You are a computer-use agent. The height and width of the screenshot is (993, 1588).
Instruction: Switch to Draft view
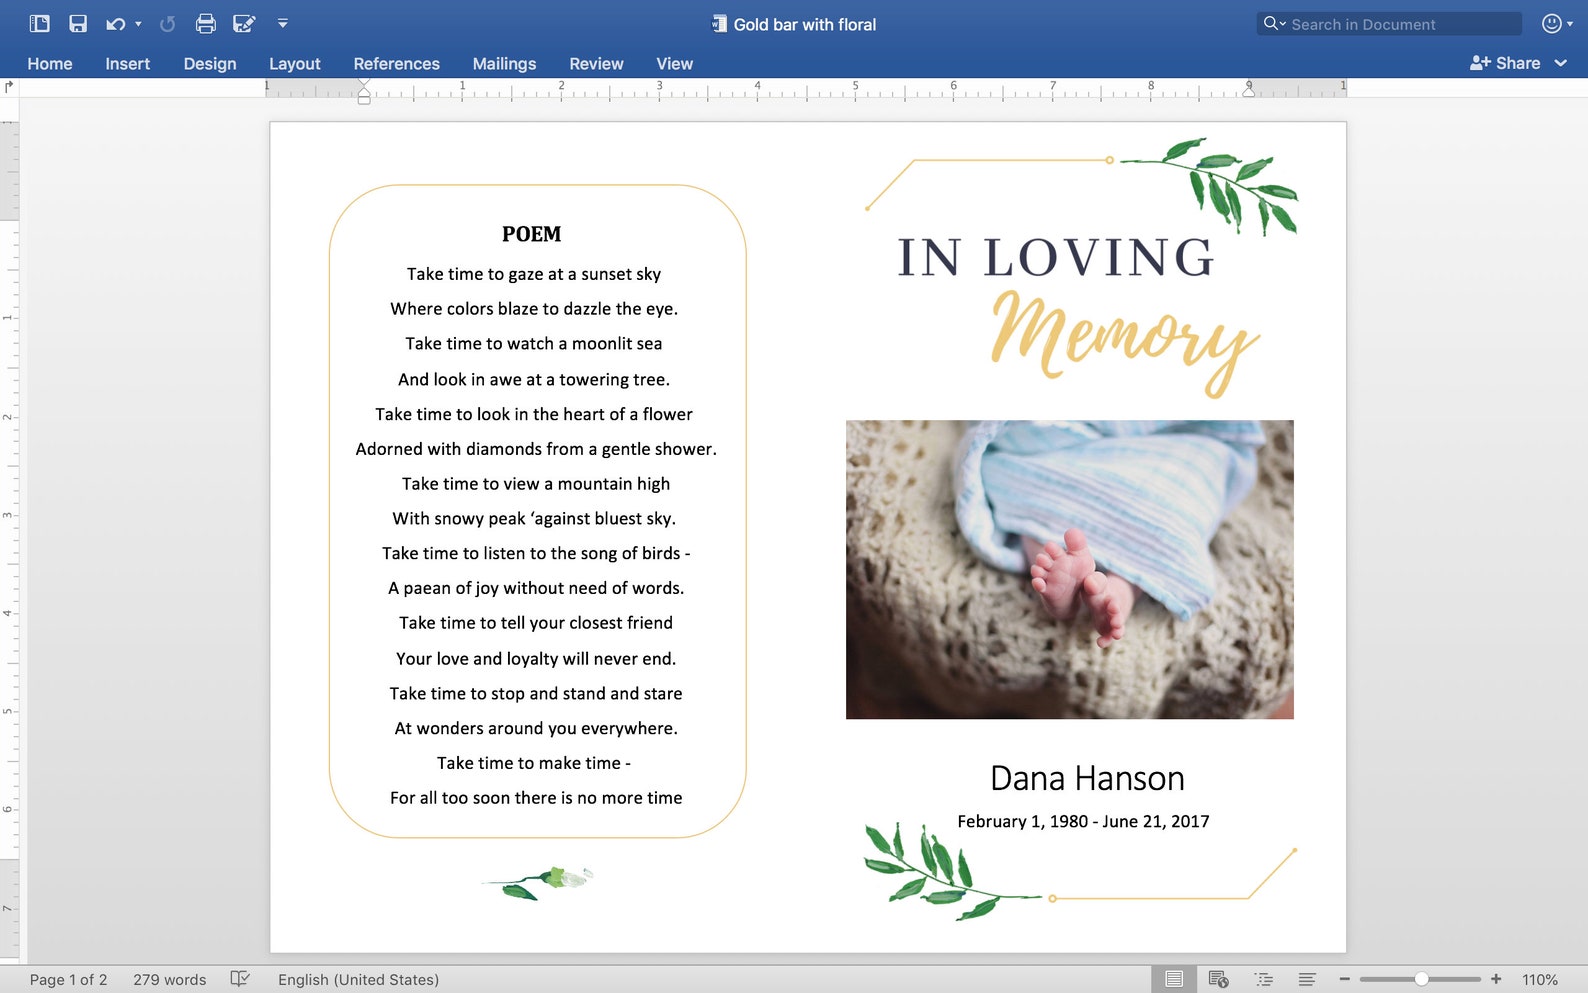(1307, 979)
